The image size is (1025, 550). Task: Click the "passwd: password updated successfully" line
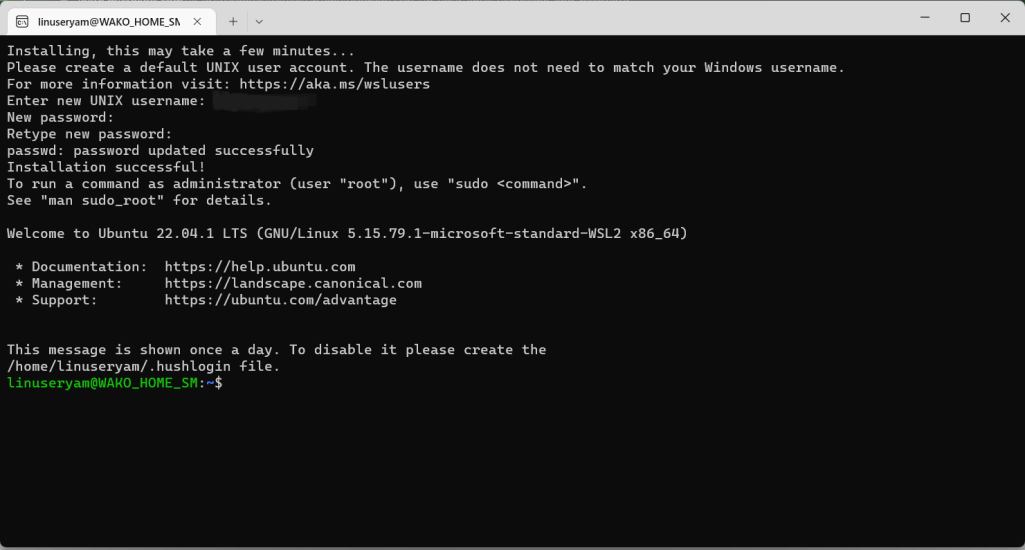click(160, 150)
